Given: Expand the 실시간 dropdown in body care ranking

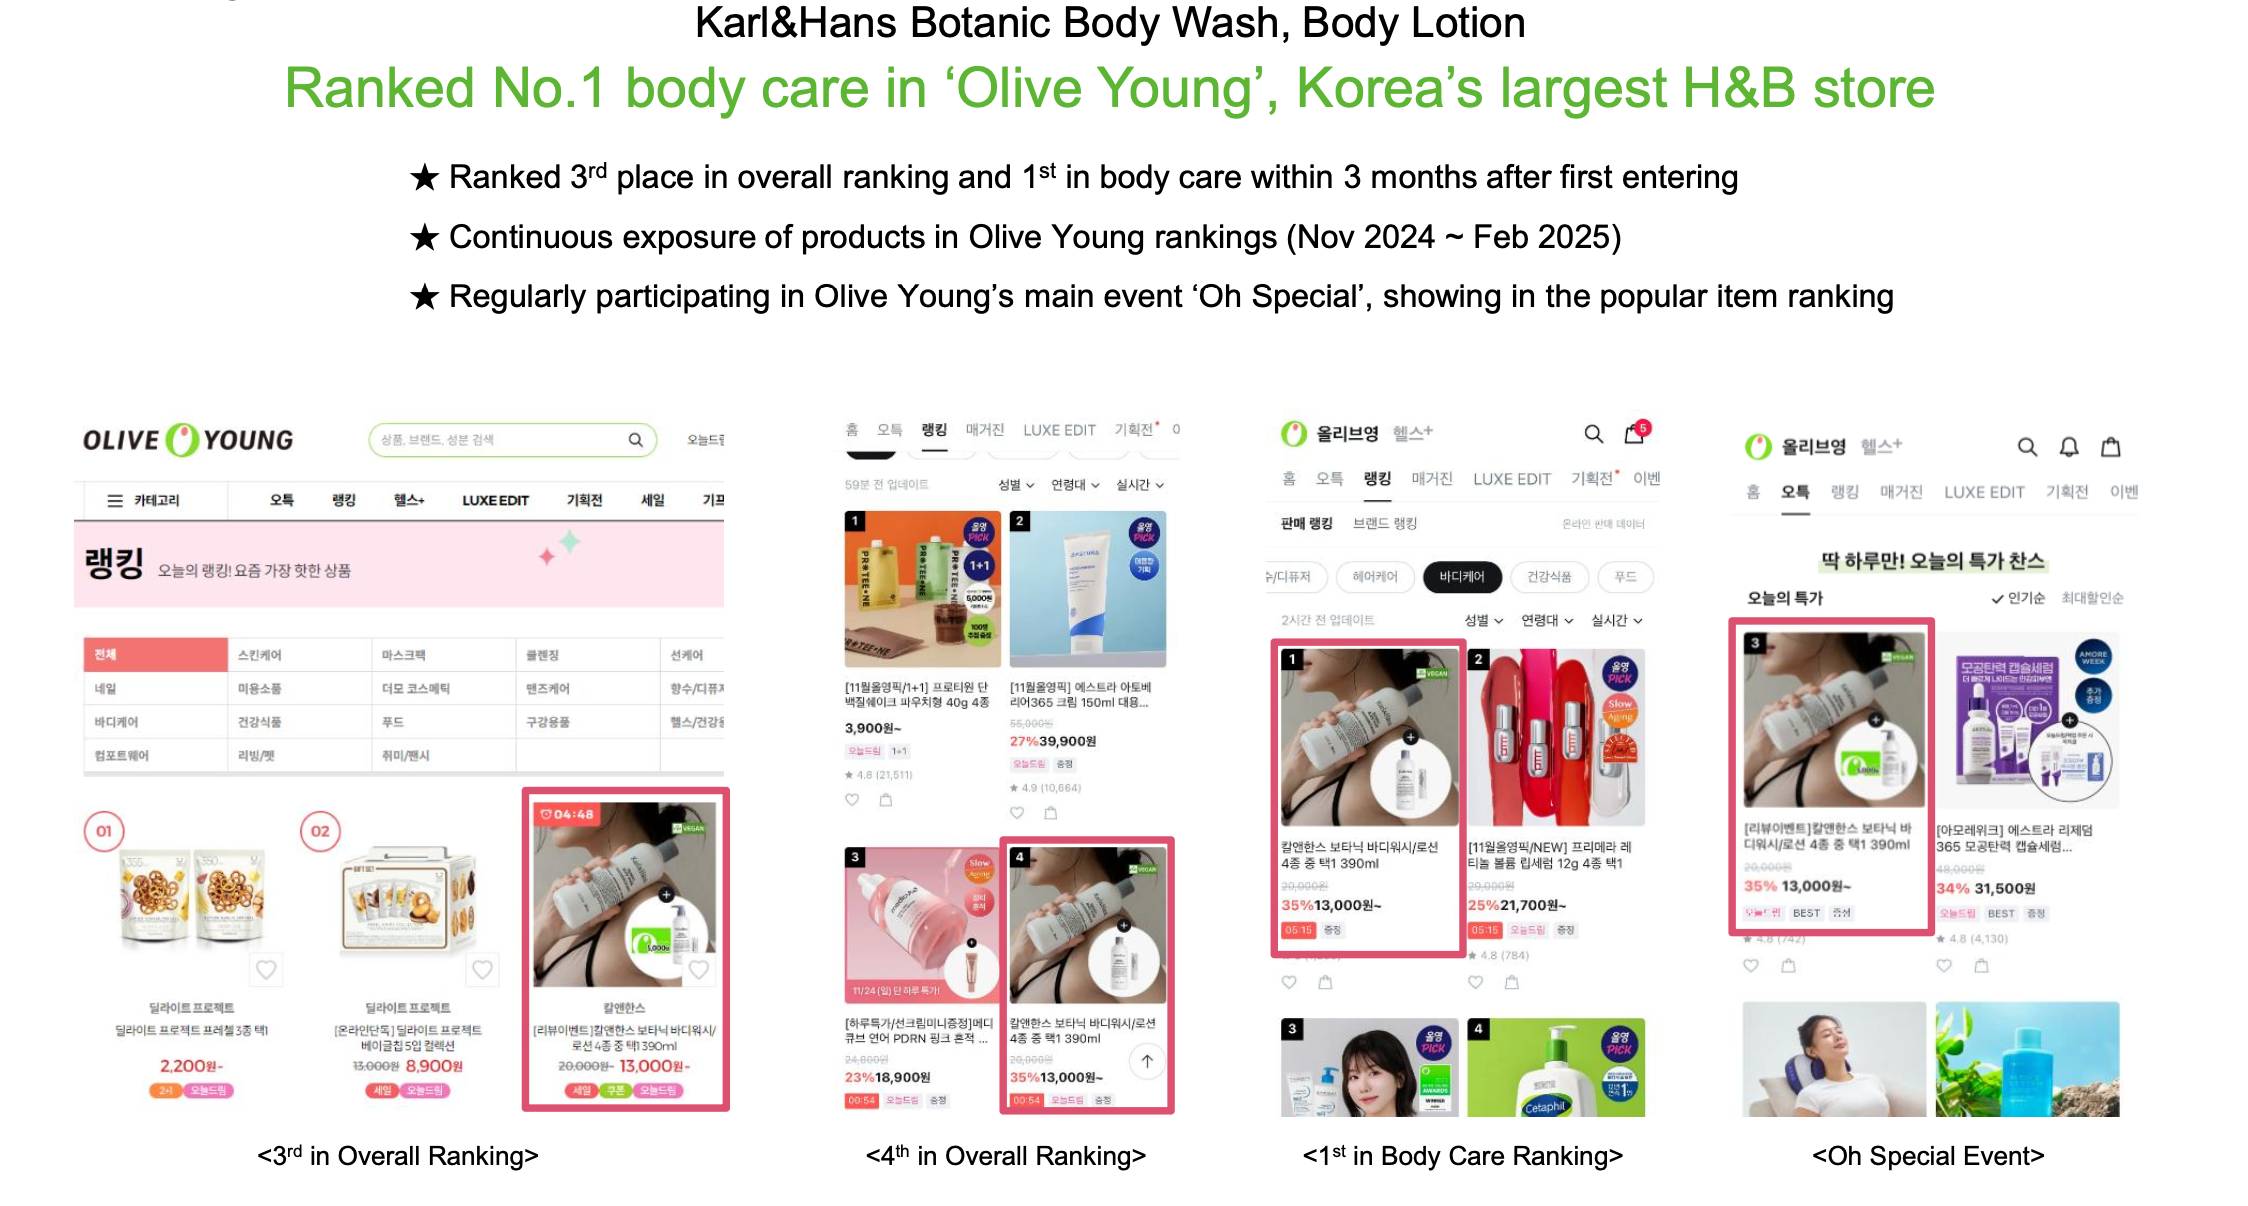Looking at the screenshot, I should pyautogui.click(x=1617, y=621).
